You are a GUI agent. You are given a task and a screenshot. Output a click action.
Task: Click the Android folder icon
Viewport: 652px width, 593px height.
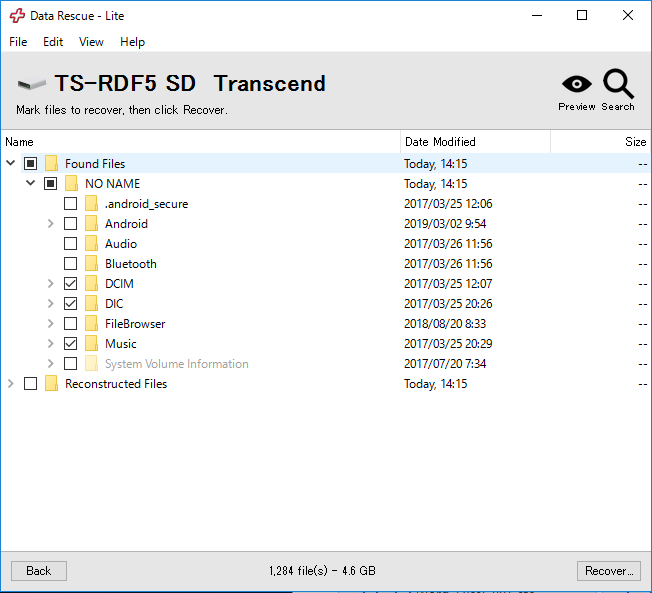[91, 224]
